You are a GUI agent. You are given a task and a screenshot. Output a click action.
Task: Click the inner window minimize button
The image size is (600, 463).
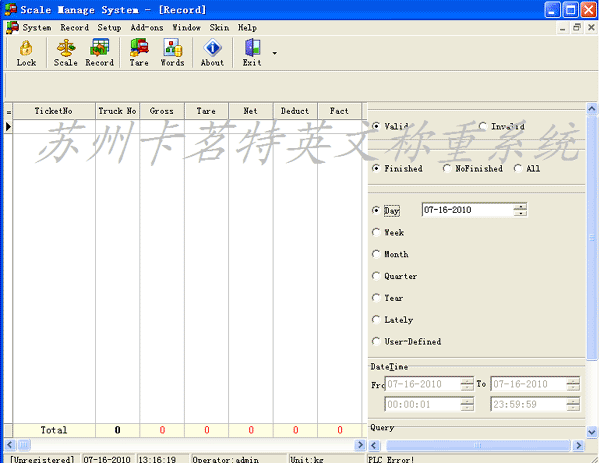click(x=562, y=28)
